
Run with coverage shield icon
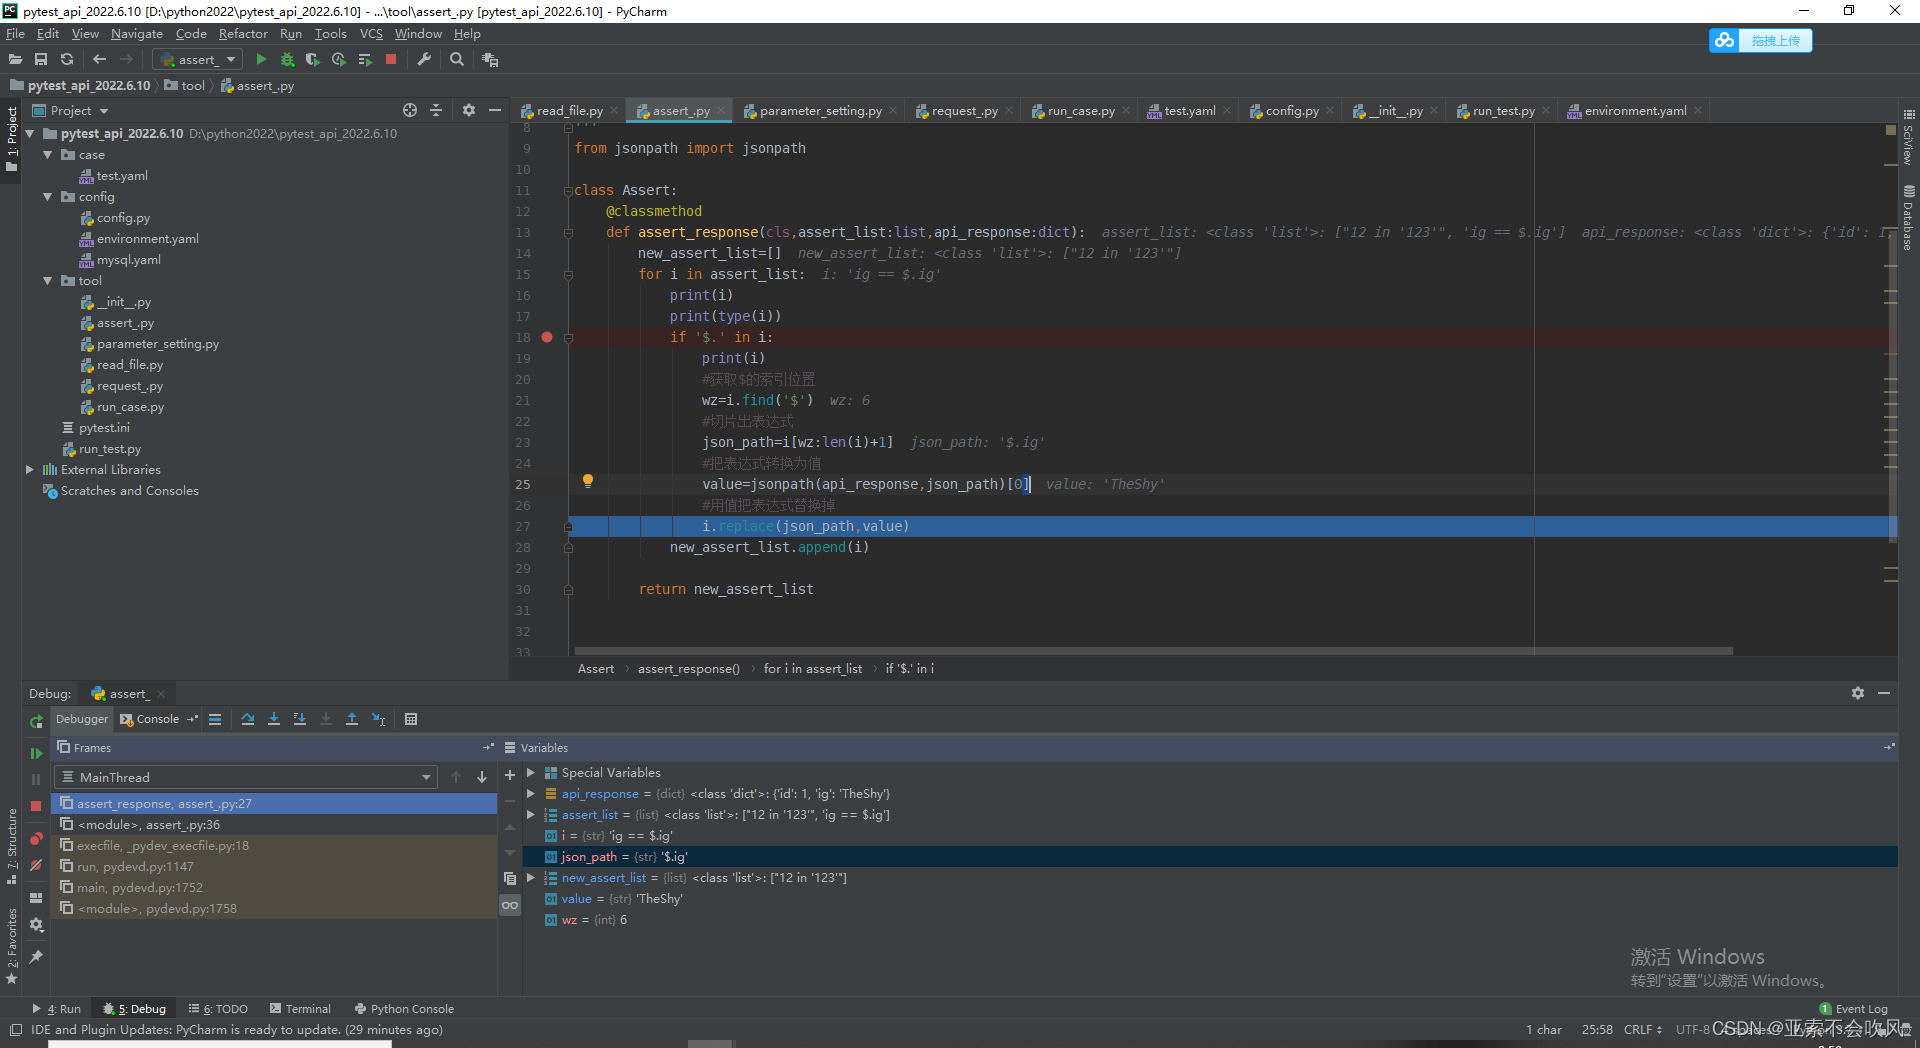tap(313, 60)
